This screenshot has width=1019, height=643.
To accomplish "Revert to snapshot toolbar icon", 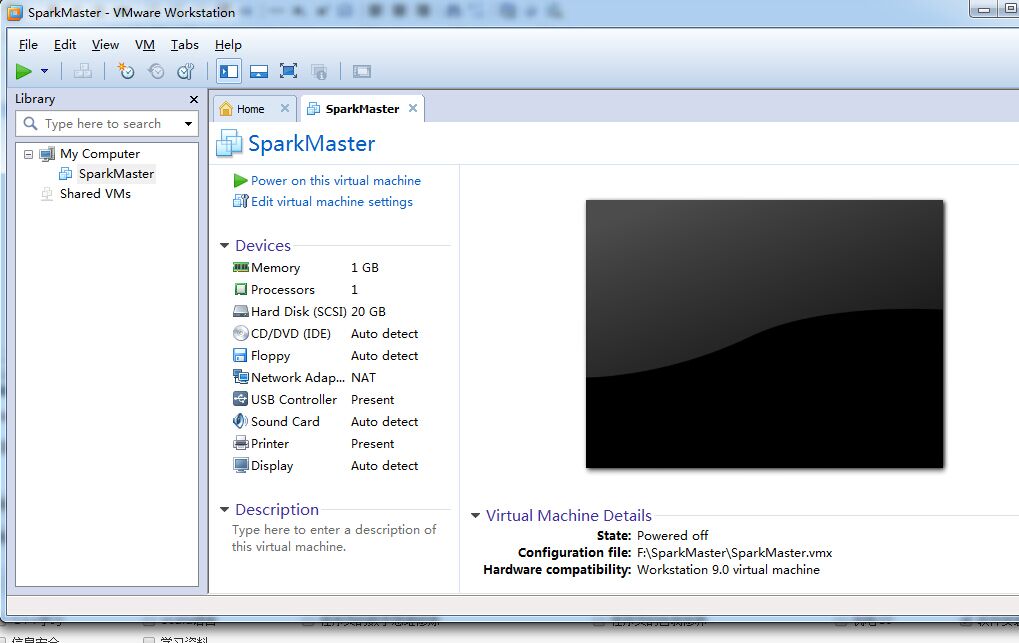I will (x=156, y=72).
